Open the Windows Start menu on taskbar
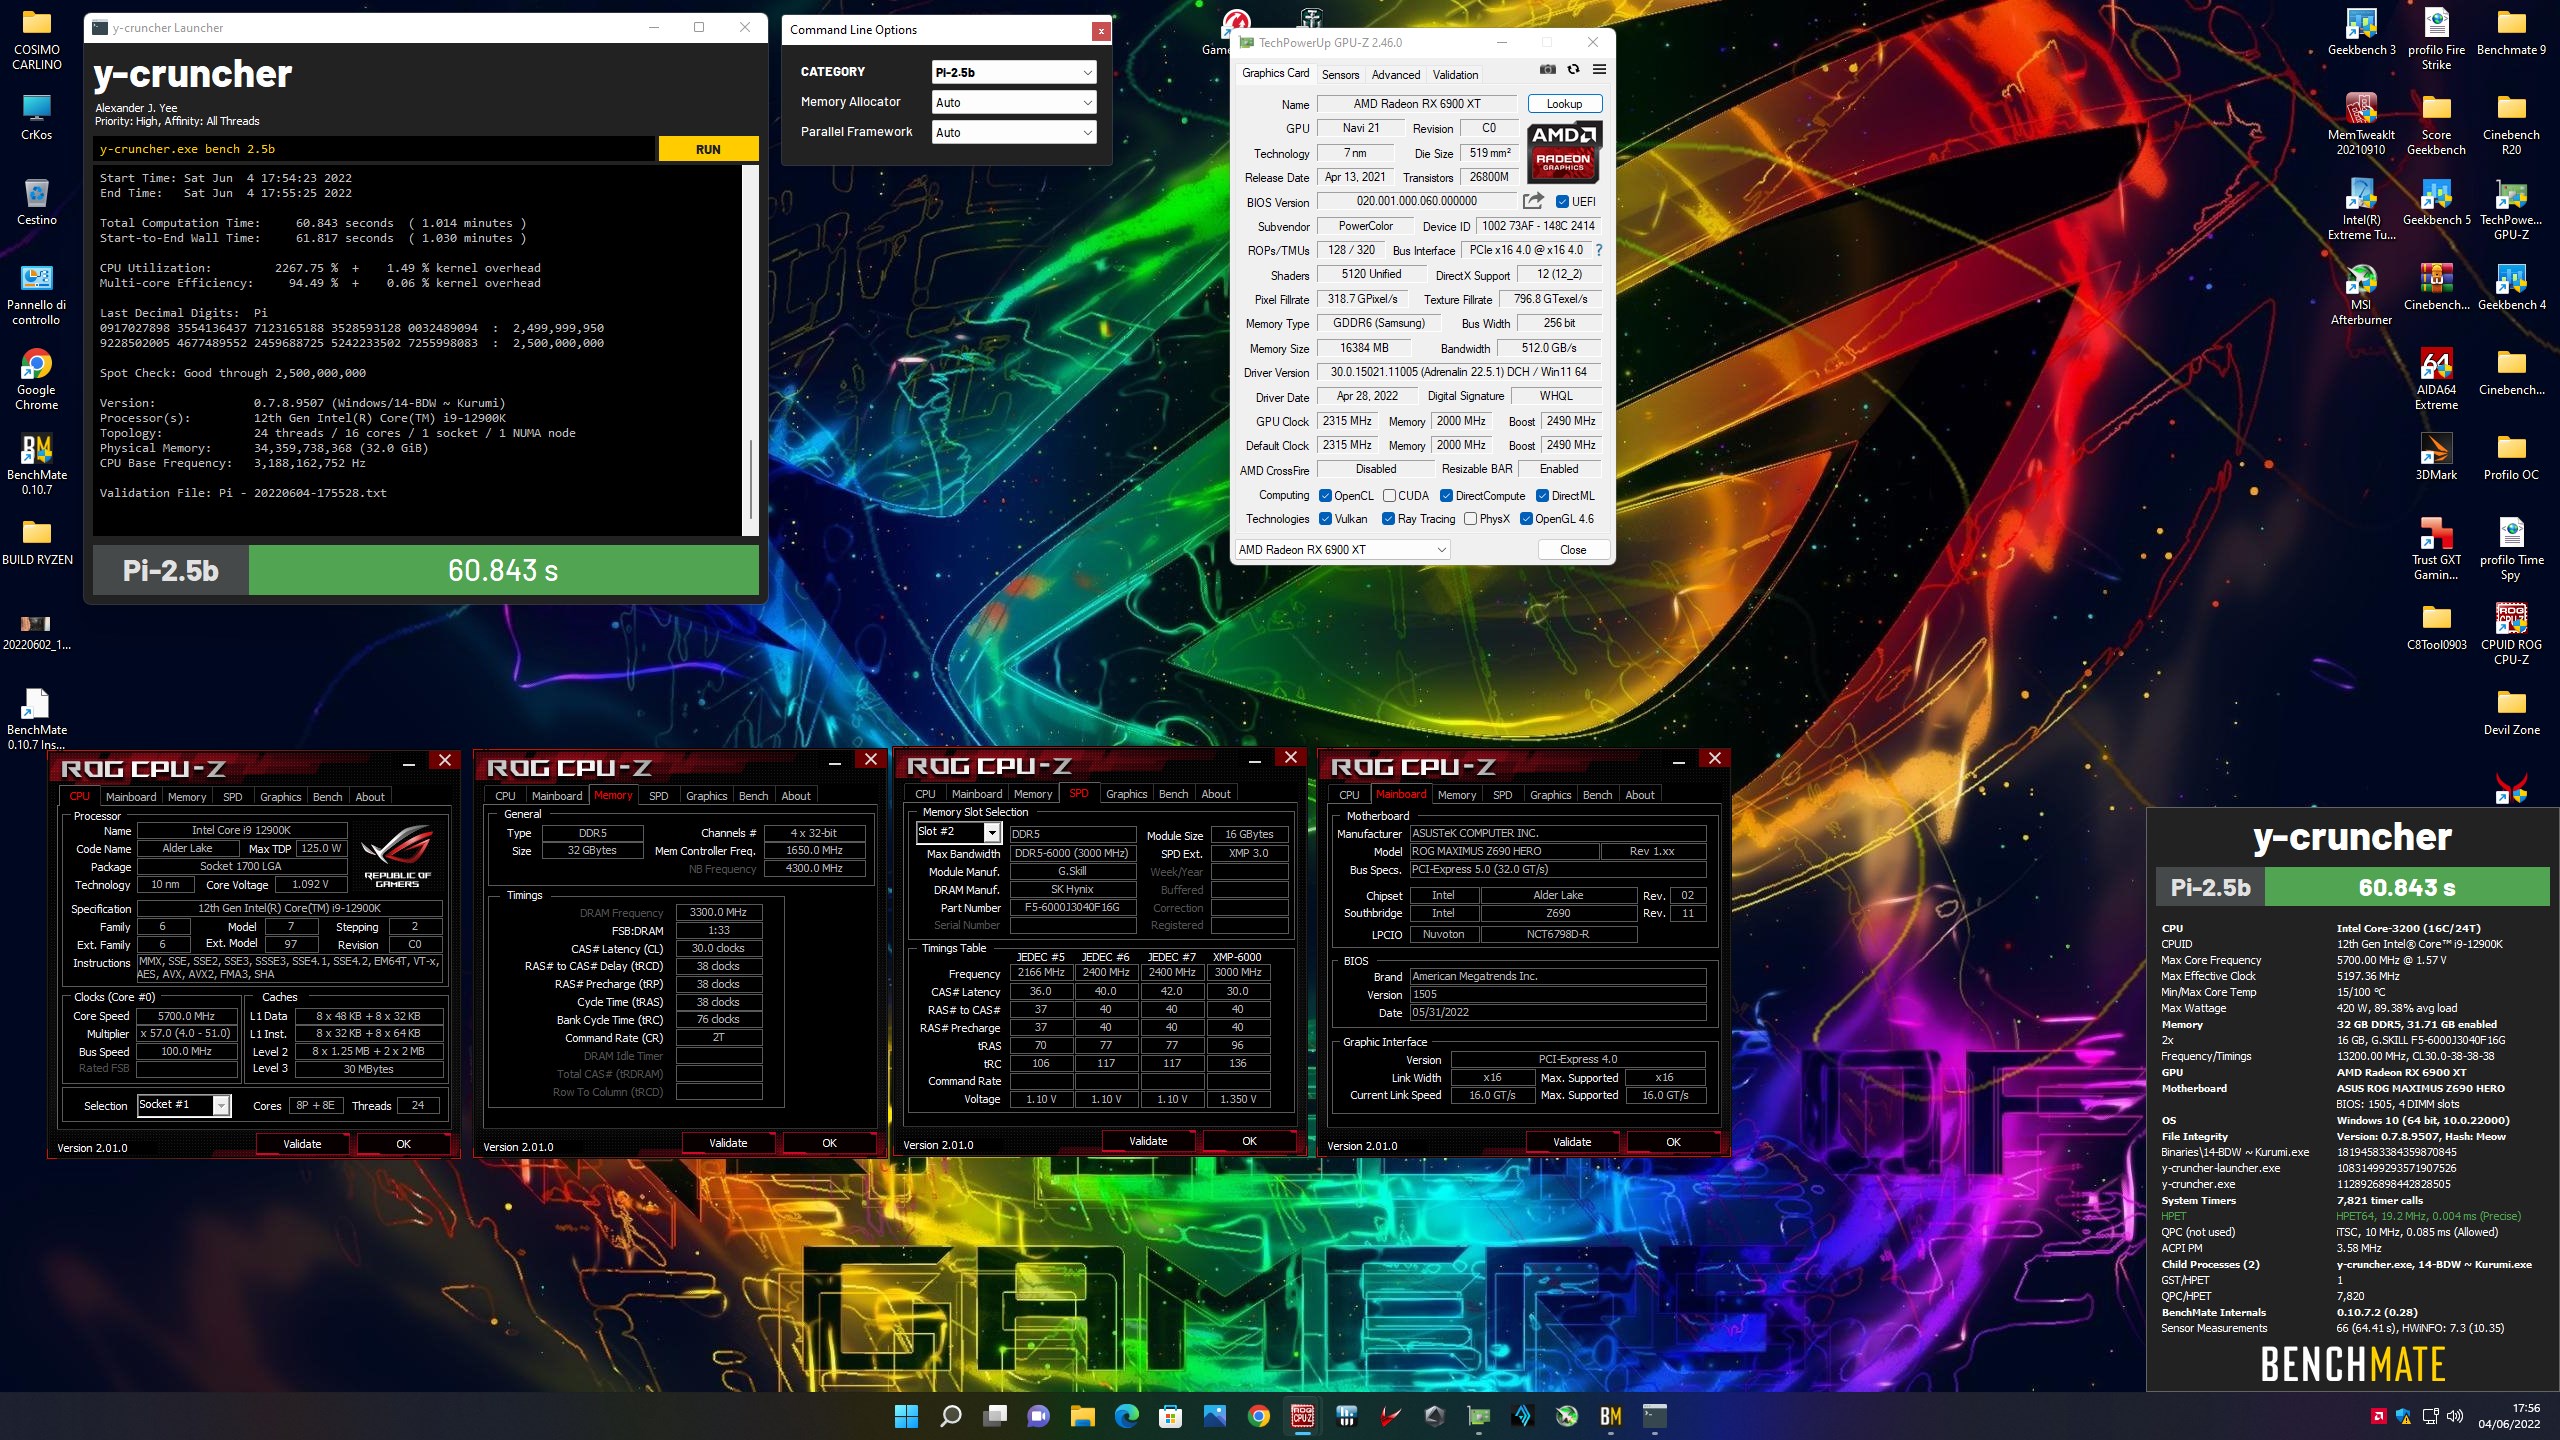Viewport: 2560px width, 1440px height. (x=906, y=1416)
